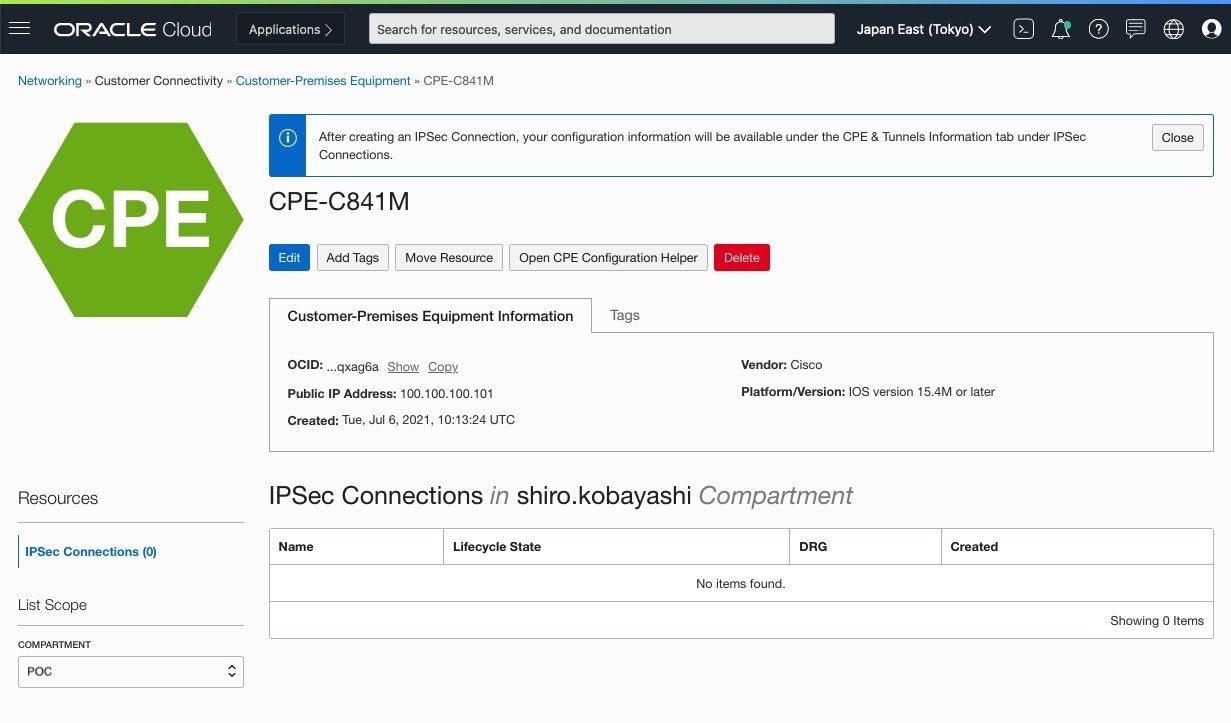Open the POC compartment dropdown
Screen dimensions: 1231x723
click(131, 671)
